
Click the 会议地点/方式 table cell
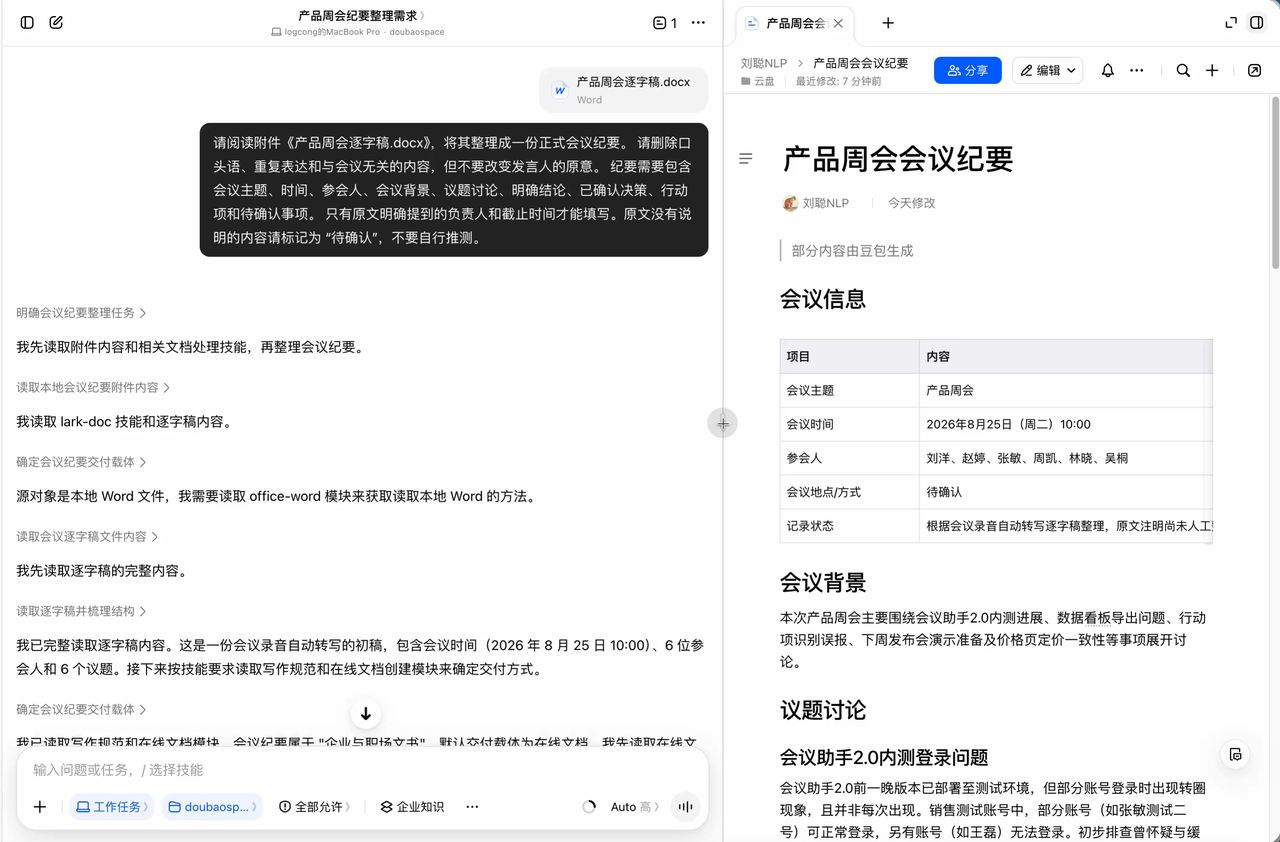pyautogui.click(x=850, y=492)
